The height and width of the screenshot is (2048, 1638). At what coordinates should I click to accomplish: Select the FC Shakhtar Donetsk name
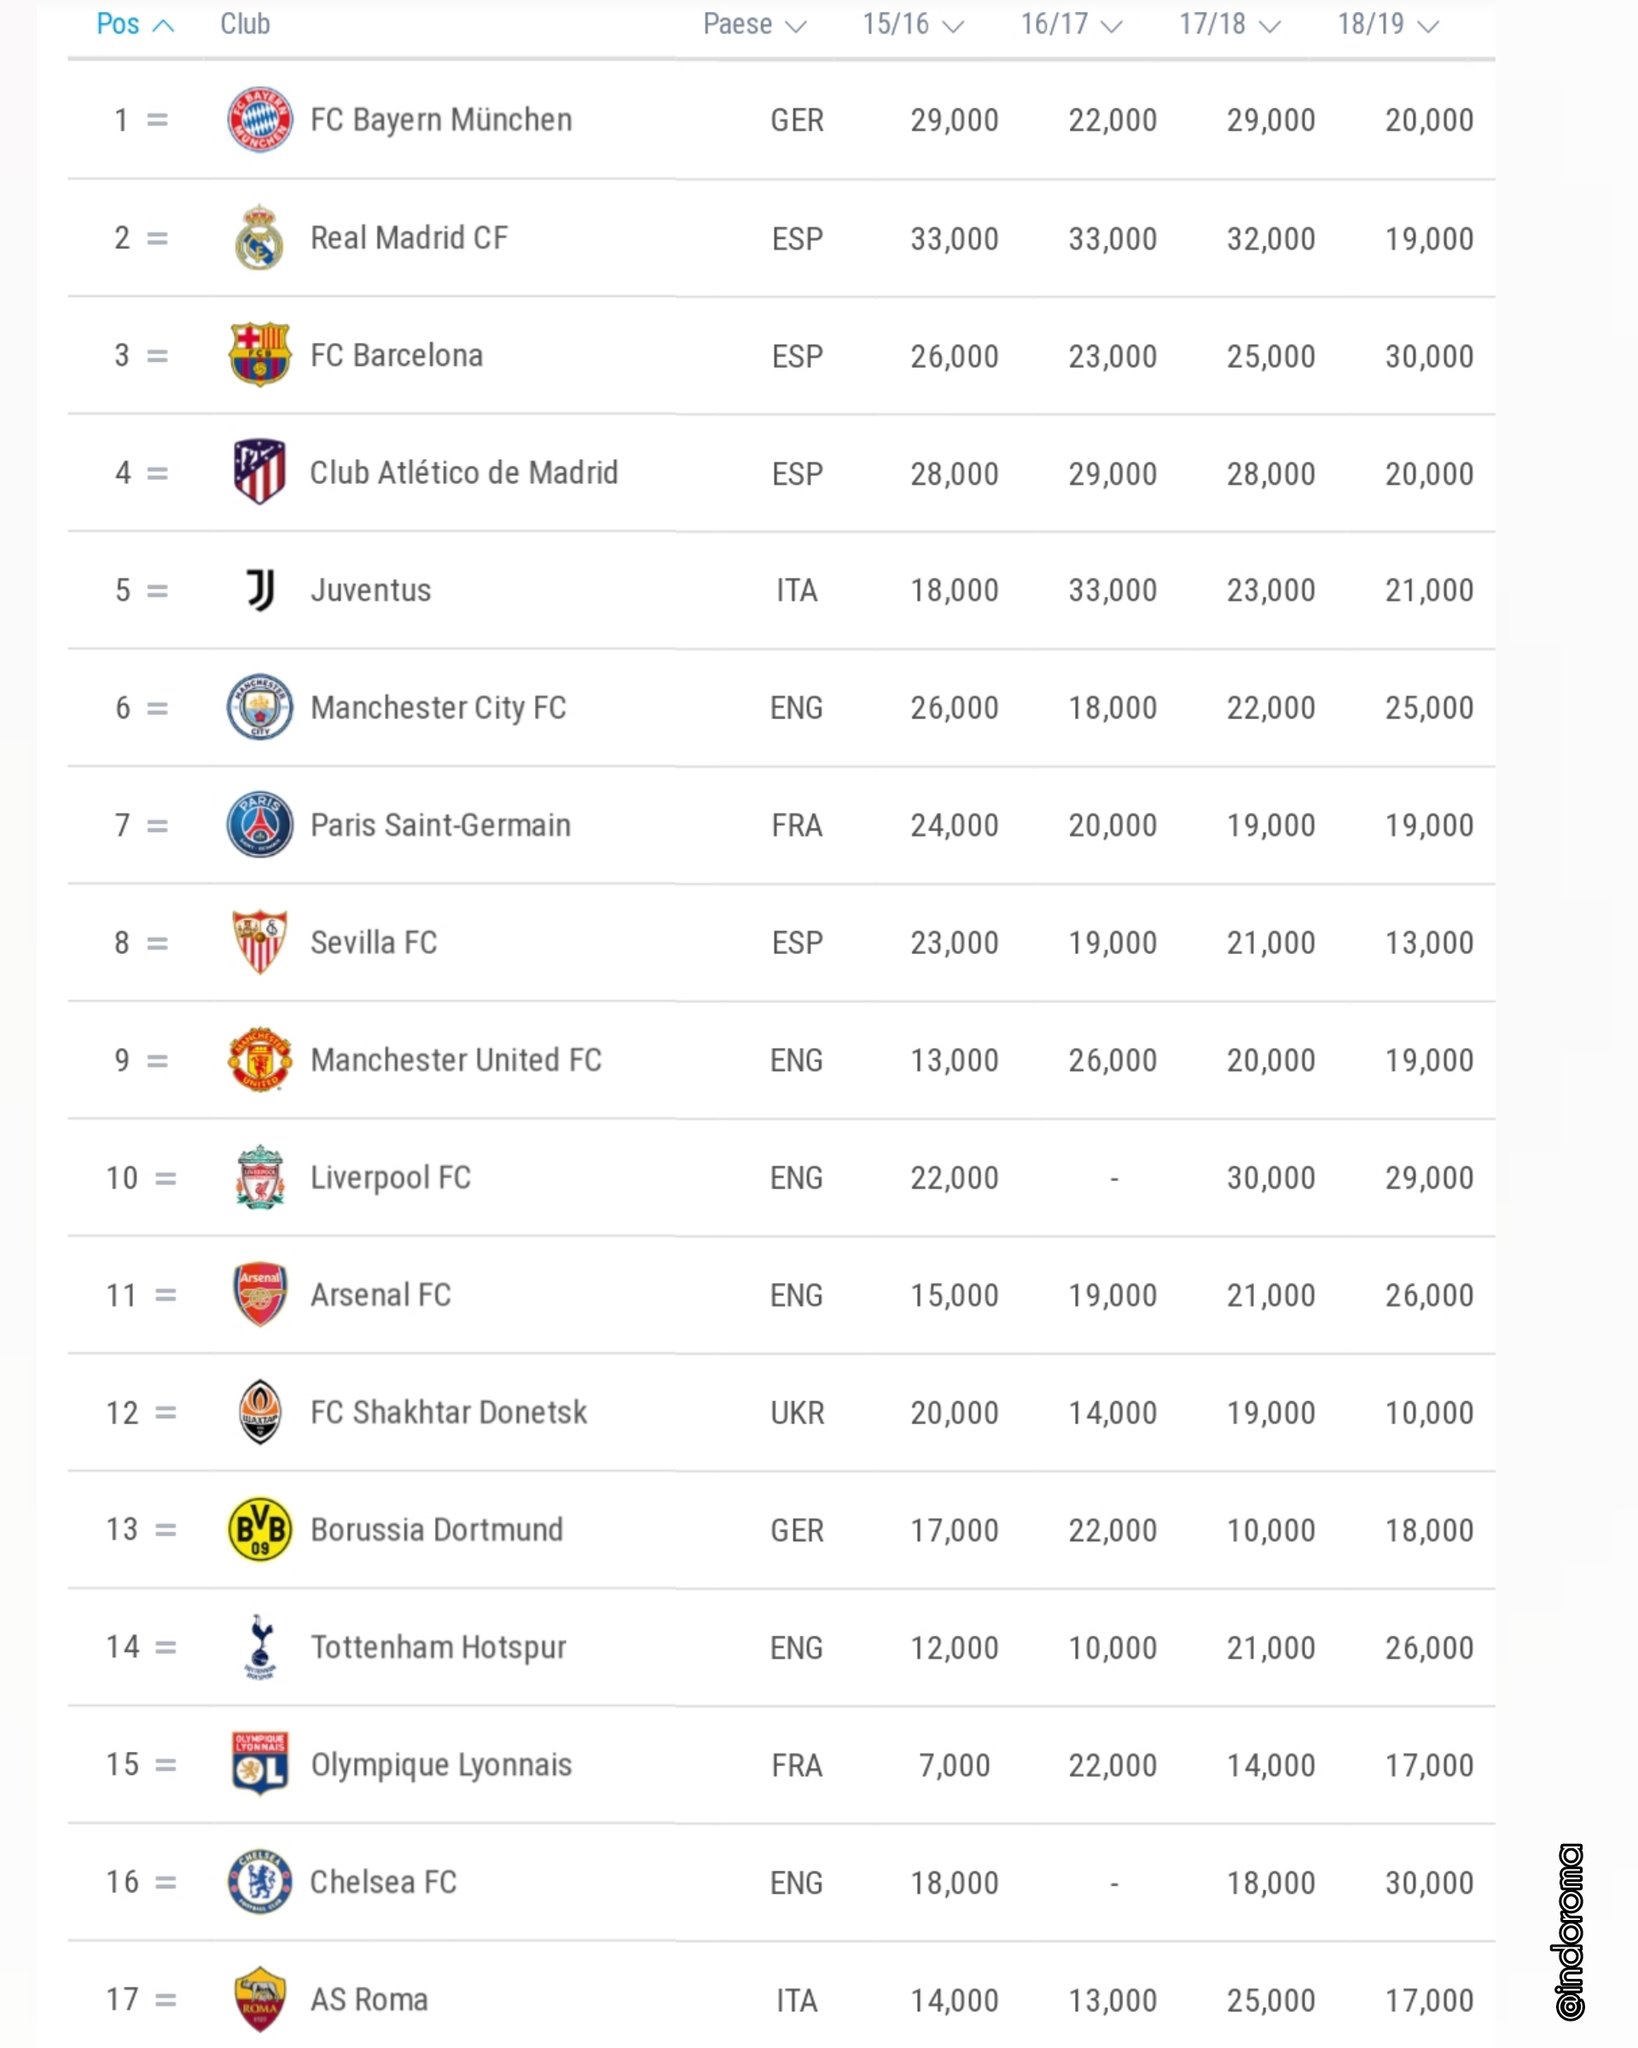(x=448, y=1412)
